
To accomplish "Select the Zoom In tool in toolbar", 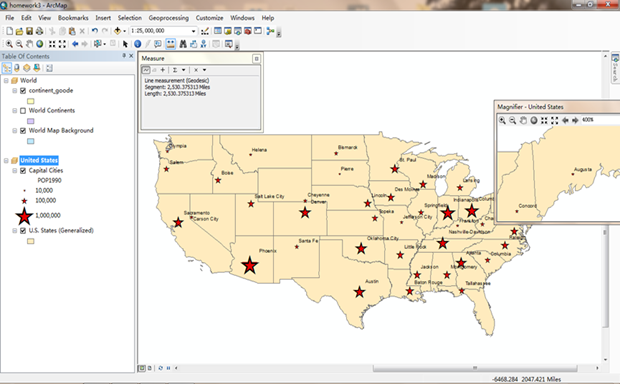I will (9, 44).
